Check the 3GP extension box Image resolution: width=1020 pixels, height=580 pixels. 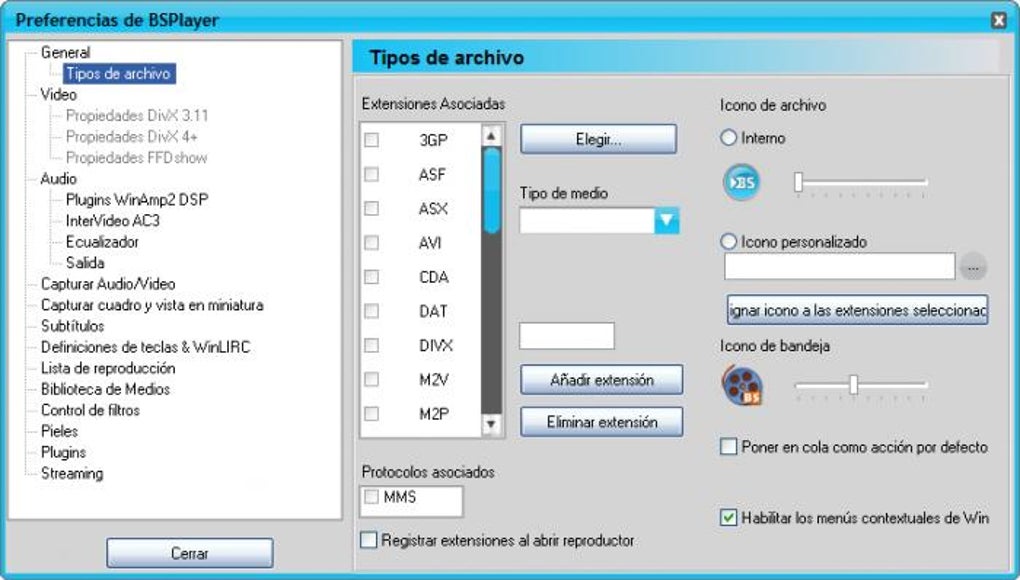pos(371,140)
